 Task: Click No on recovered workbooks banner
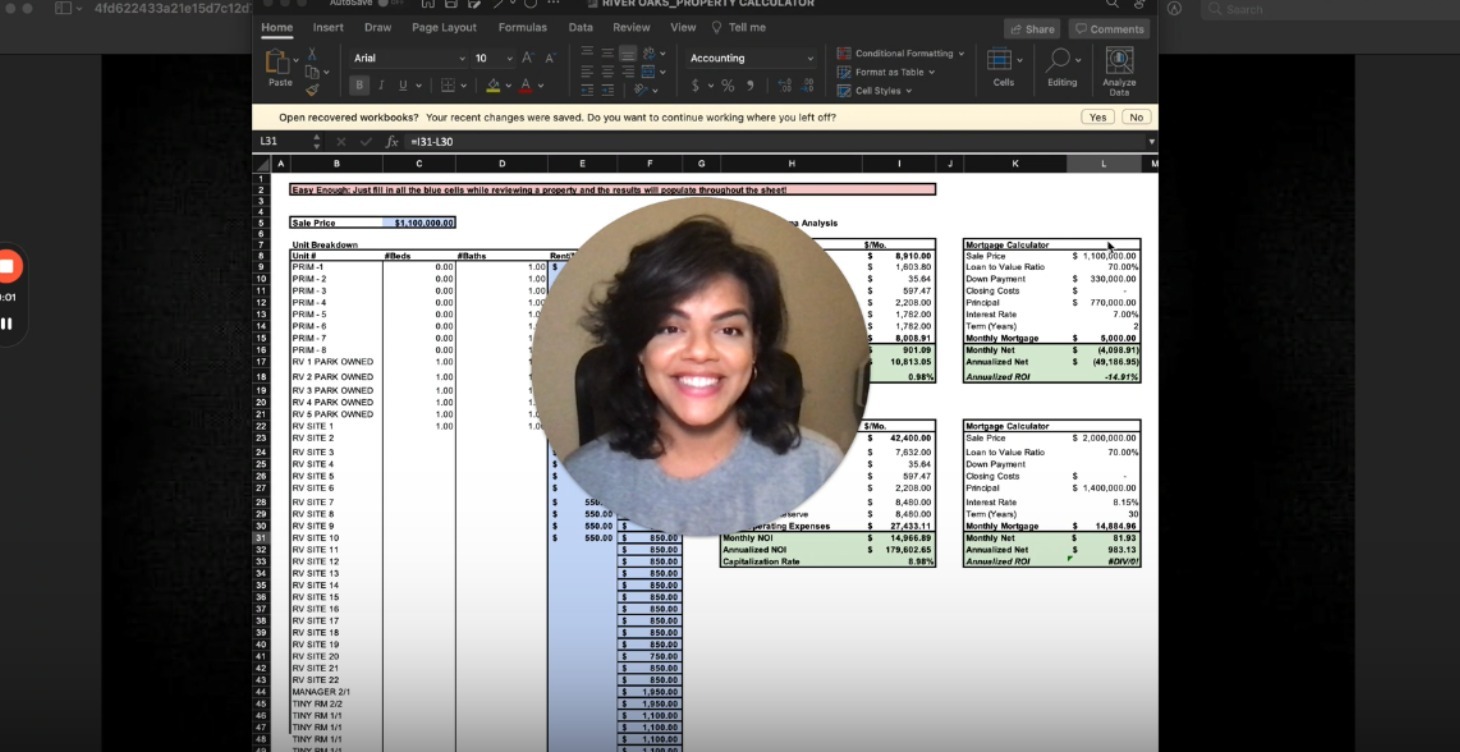click(1135, 117)
